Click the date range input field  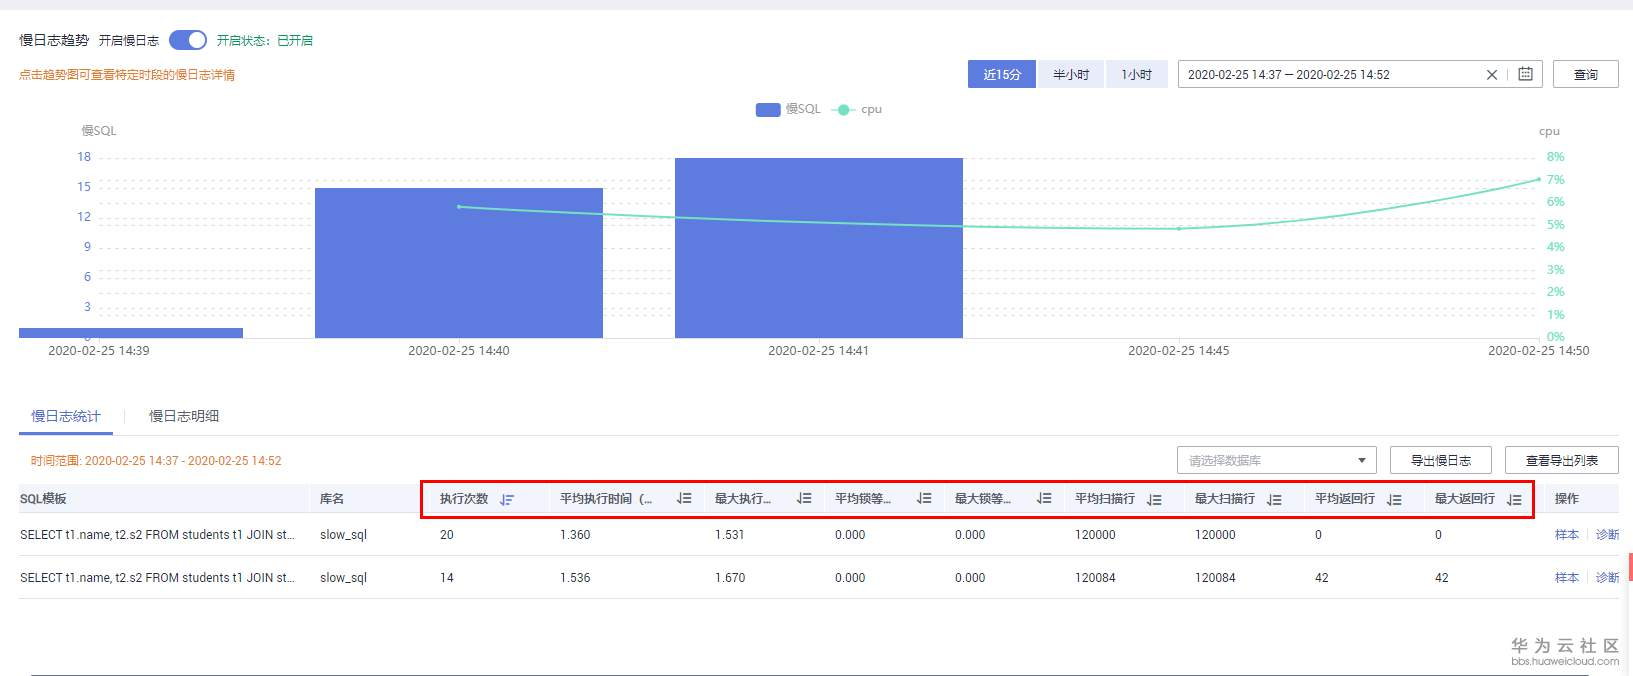point(1330,74)
